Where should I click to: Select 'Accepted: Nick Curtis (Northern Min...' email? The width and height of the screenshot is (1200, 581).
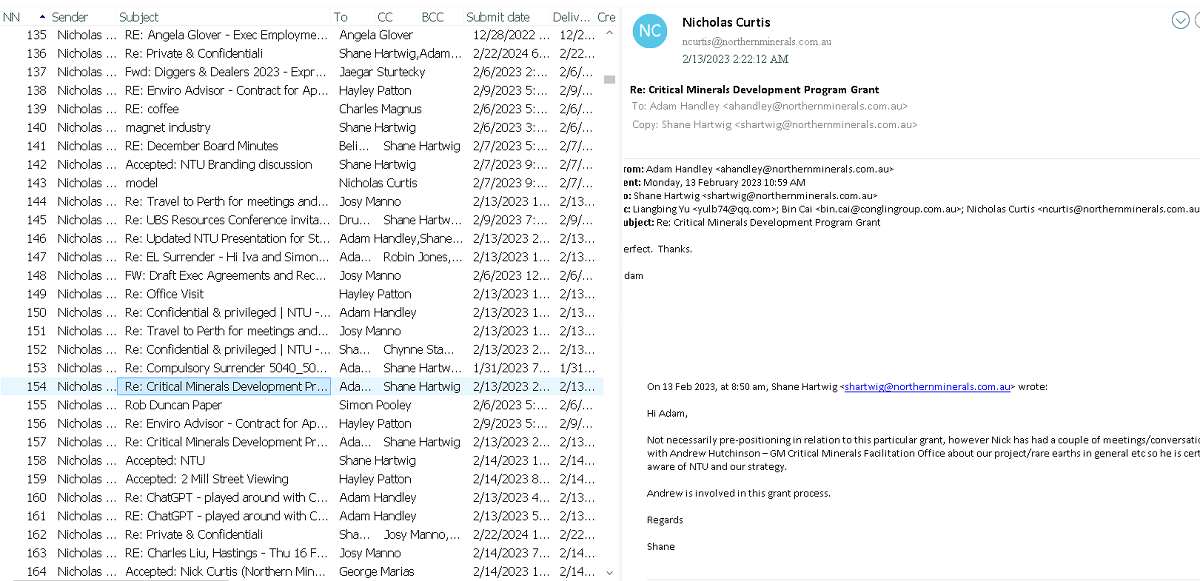coord(301,571)
